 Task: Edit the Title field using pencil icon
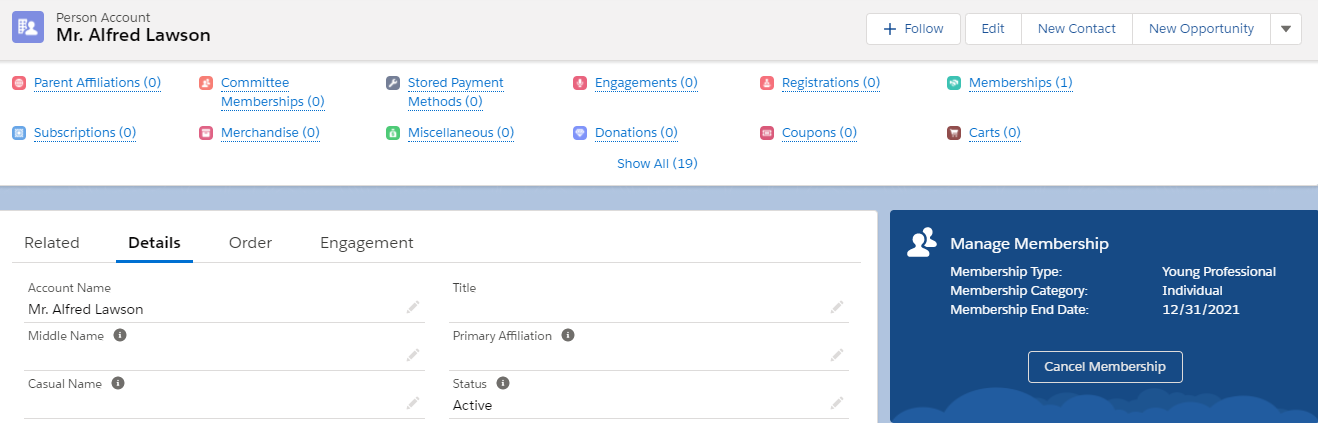click(836, 309)
